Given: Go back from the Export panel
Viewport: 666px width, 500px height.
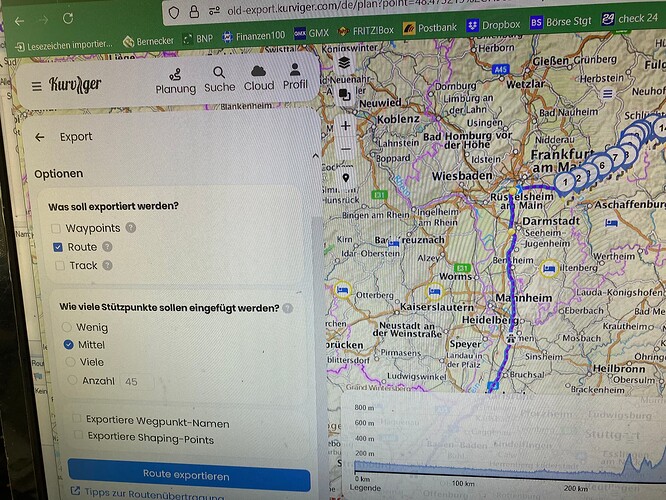Looking at the screenshot, I should pos(40,137).
